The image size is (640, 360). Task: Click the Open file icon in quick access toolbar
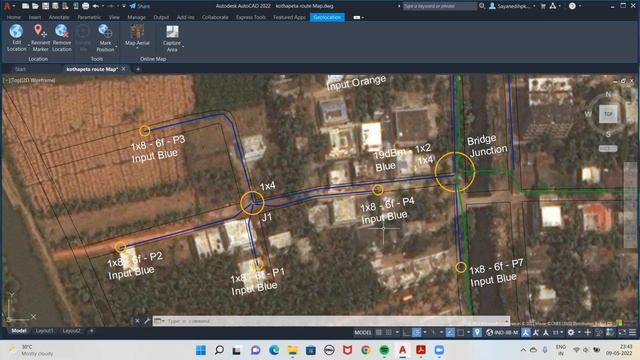[x=35, y=6]
